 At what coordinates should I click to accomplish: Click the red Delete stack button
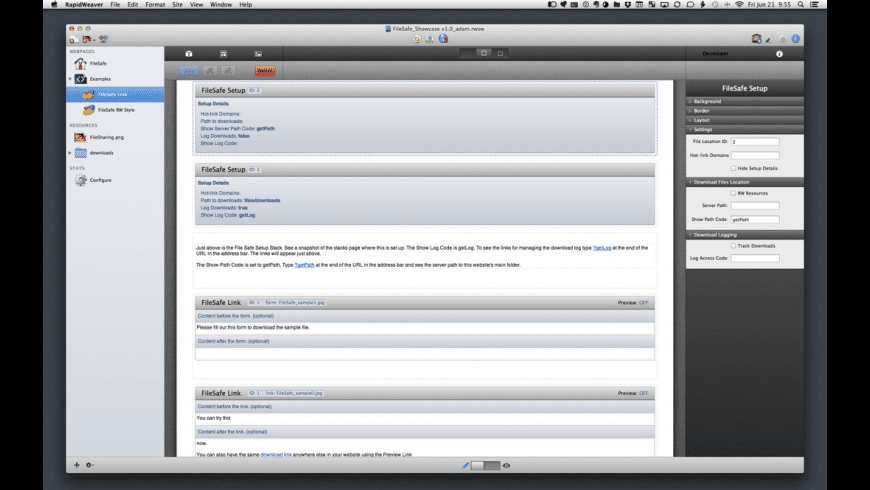click(265, 70)
